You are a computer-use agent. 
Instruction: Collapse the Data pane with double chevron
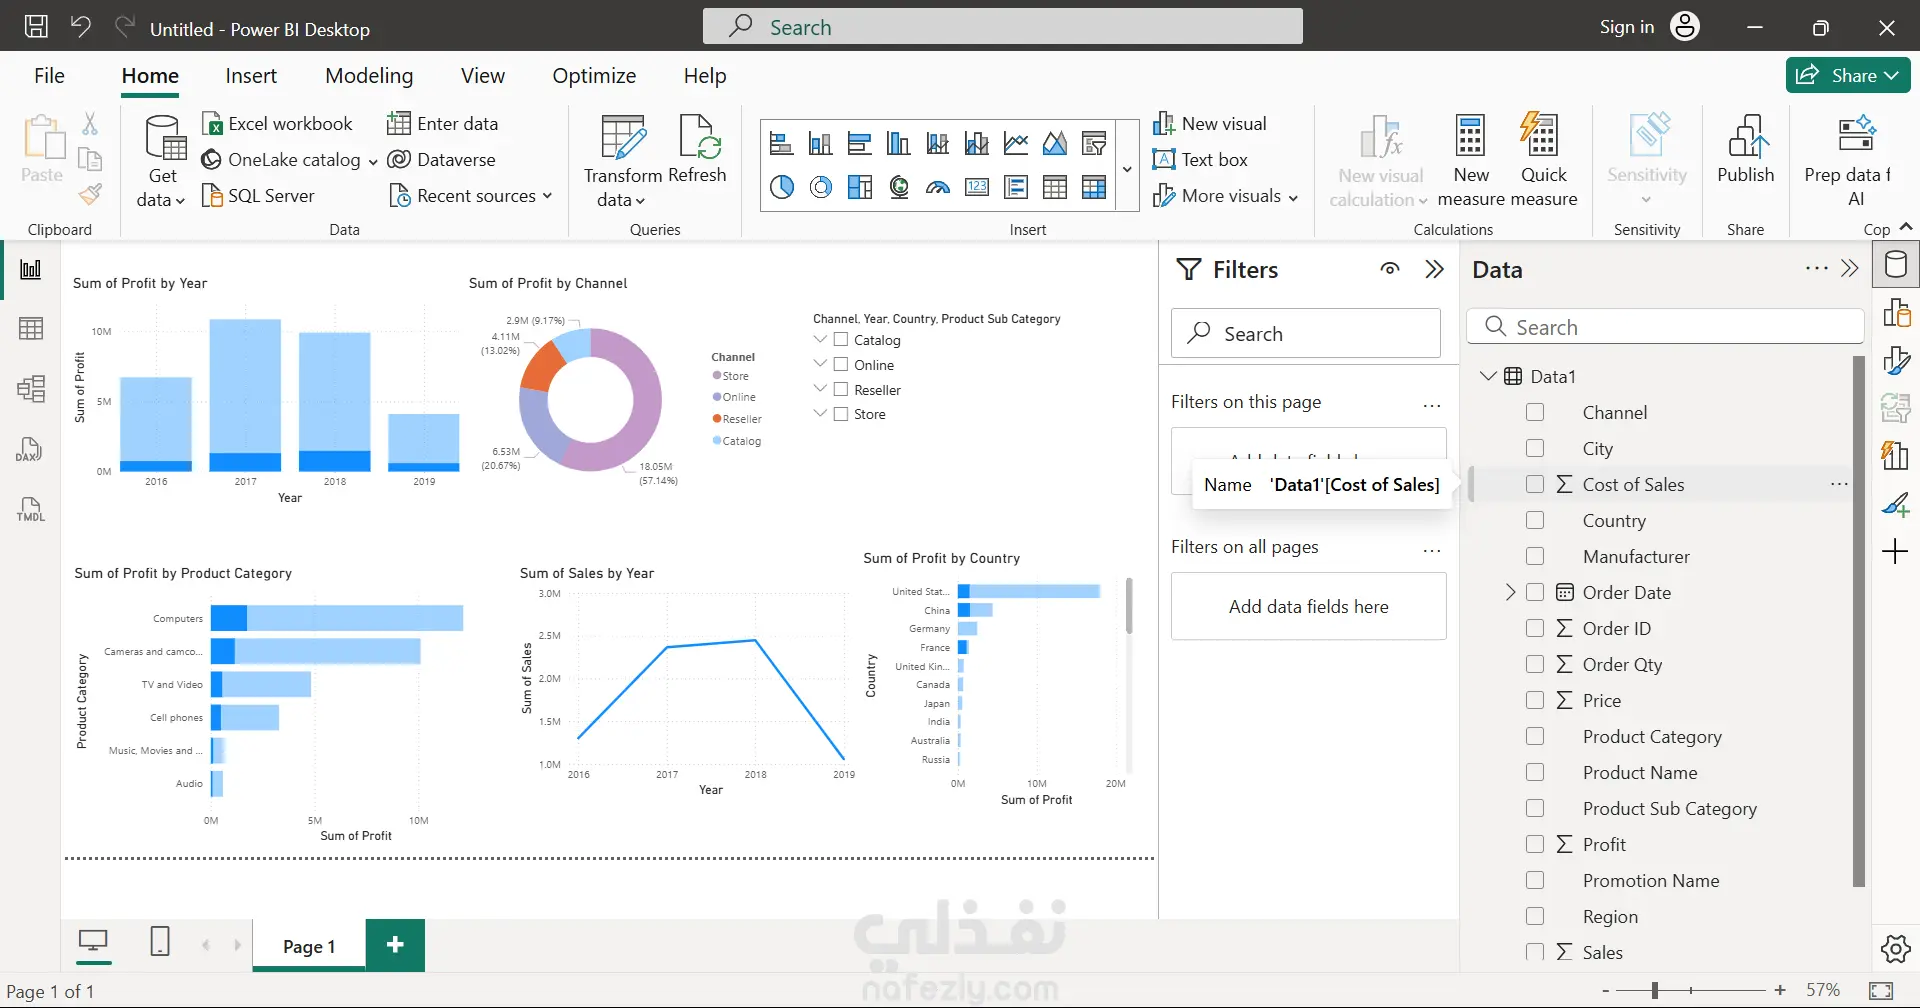(1850, 268)
